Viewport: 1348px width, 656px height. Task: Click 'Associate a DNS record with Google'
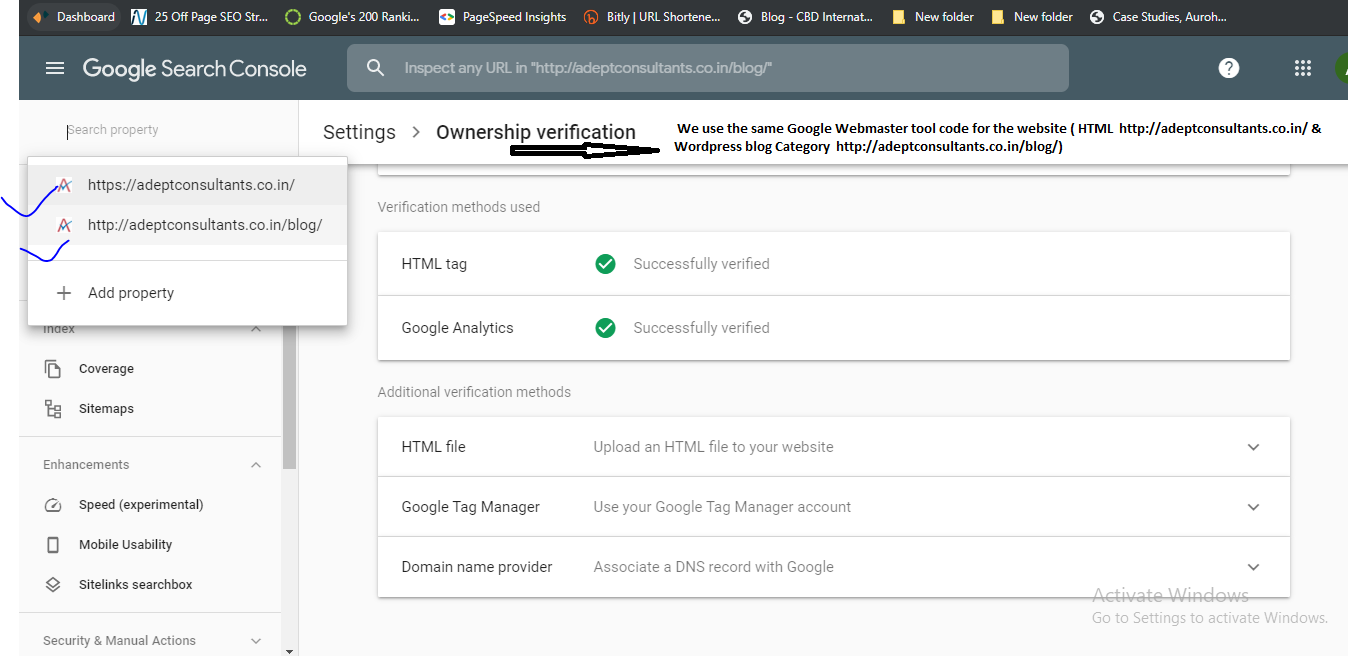click(713, 567)
